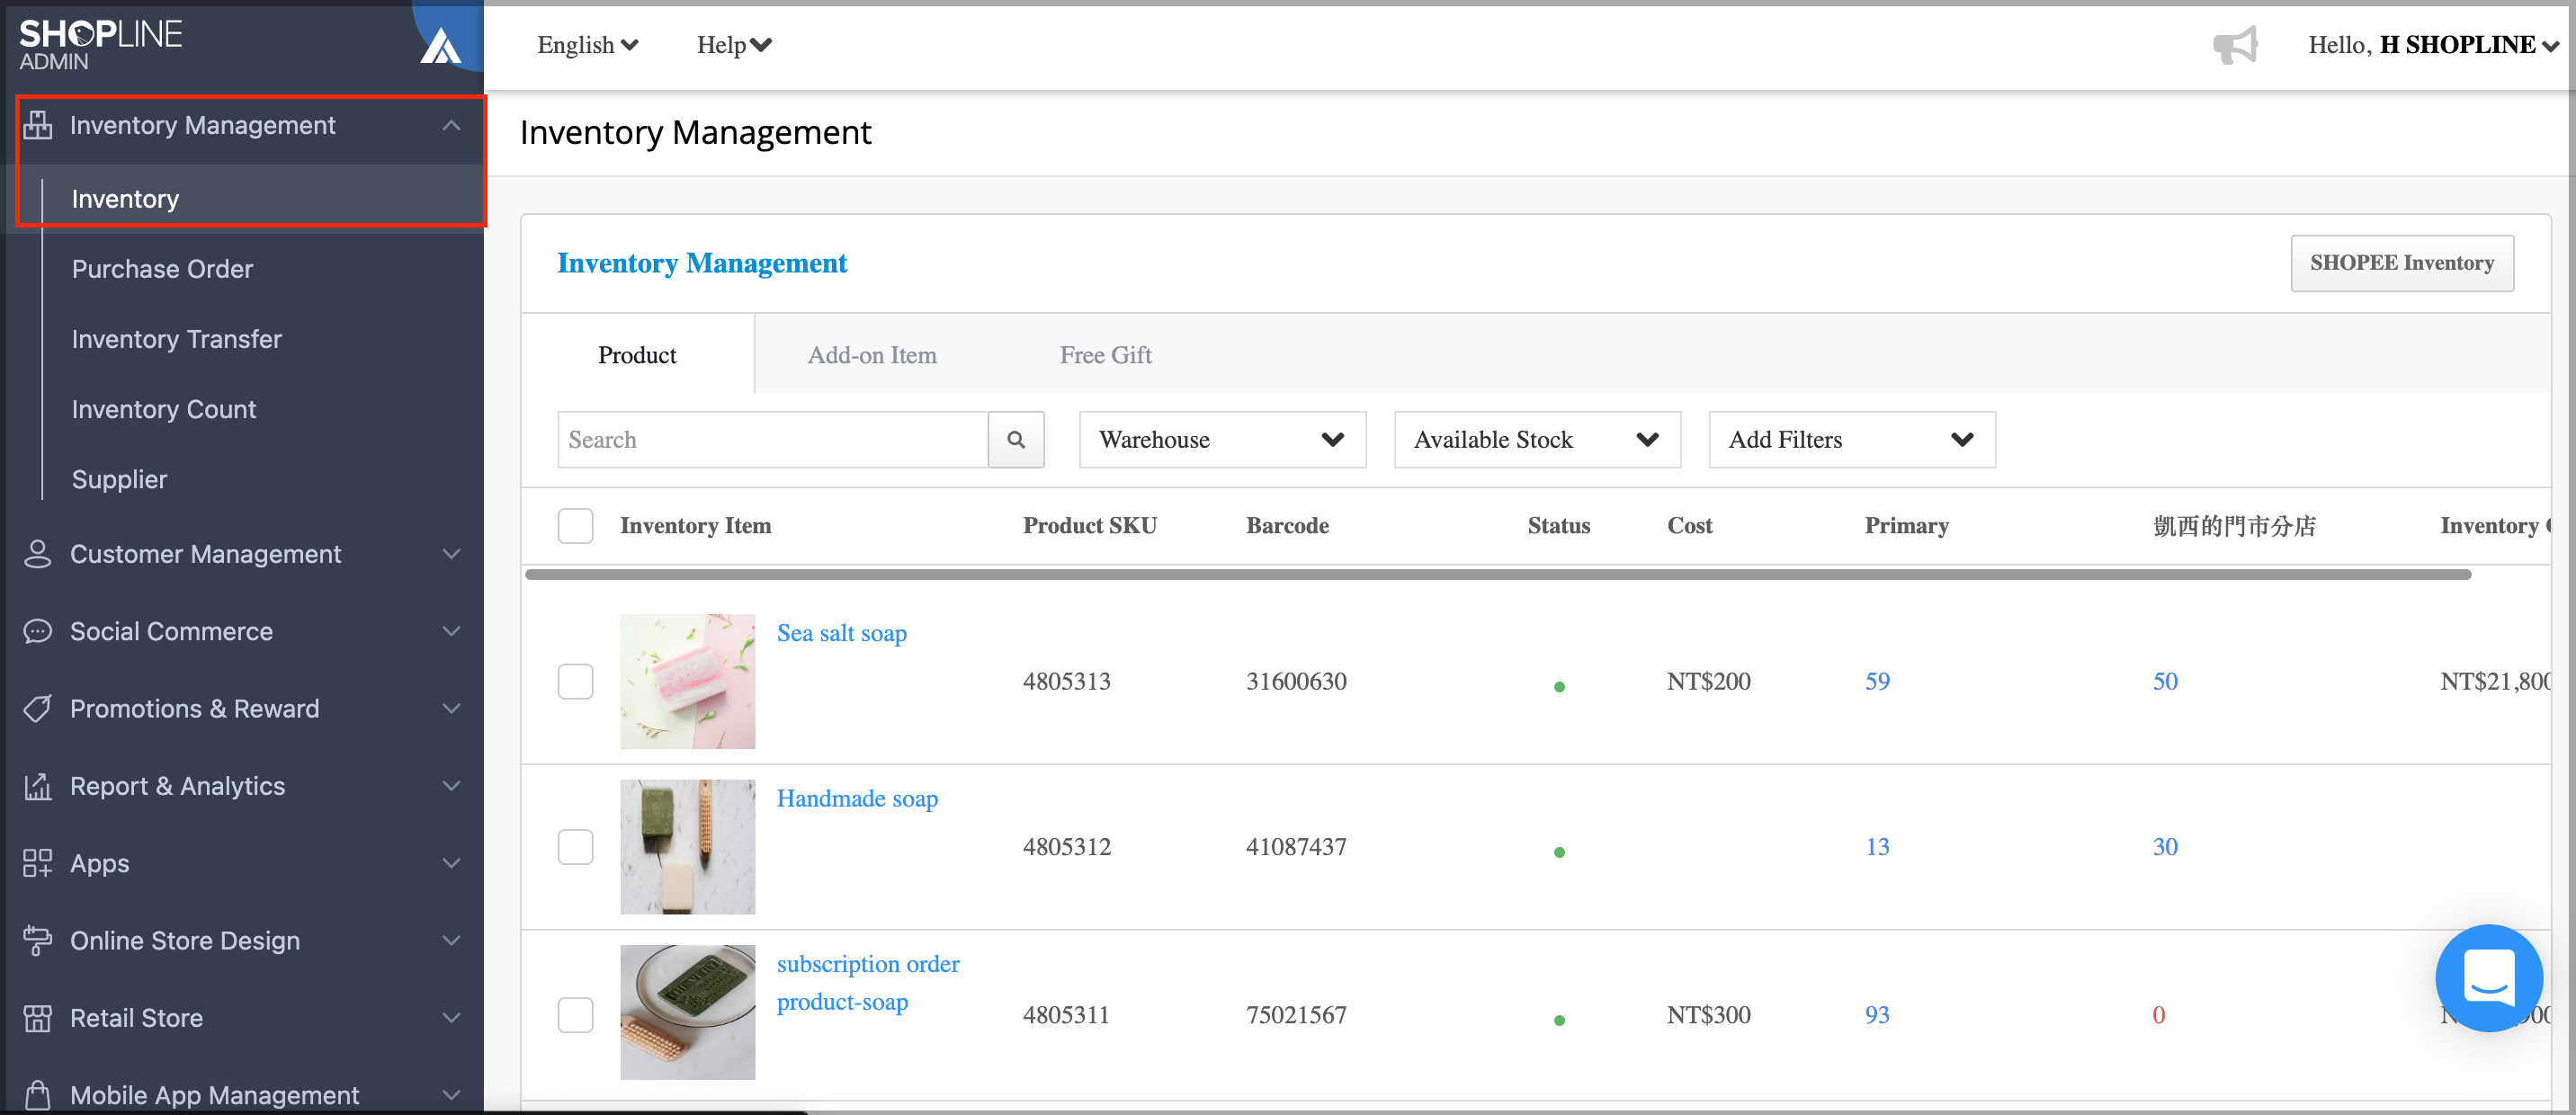Click the SHOPLINE Admin logo
The height and width of the screenshot is (1115, 2576).
[100, 44]
